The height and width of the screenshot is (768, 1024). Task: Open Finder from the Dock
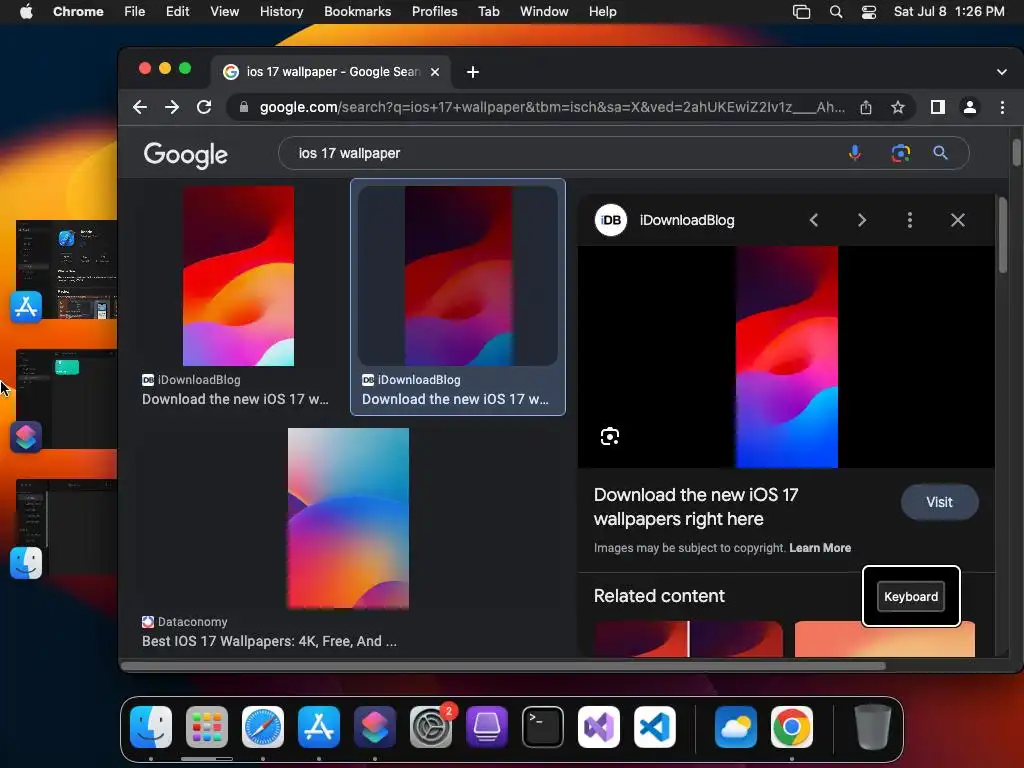[152, 727]
